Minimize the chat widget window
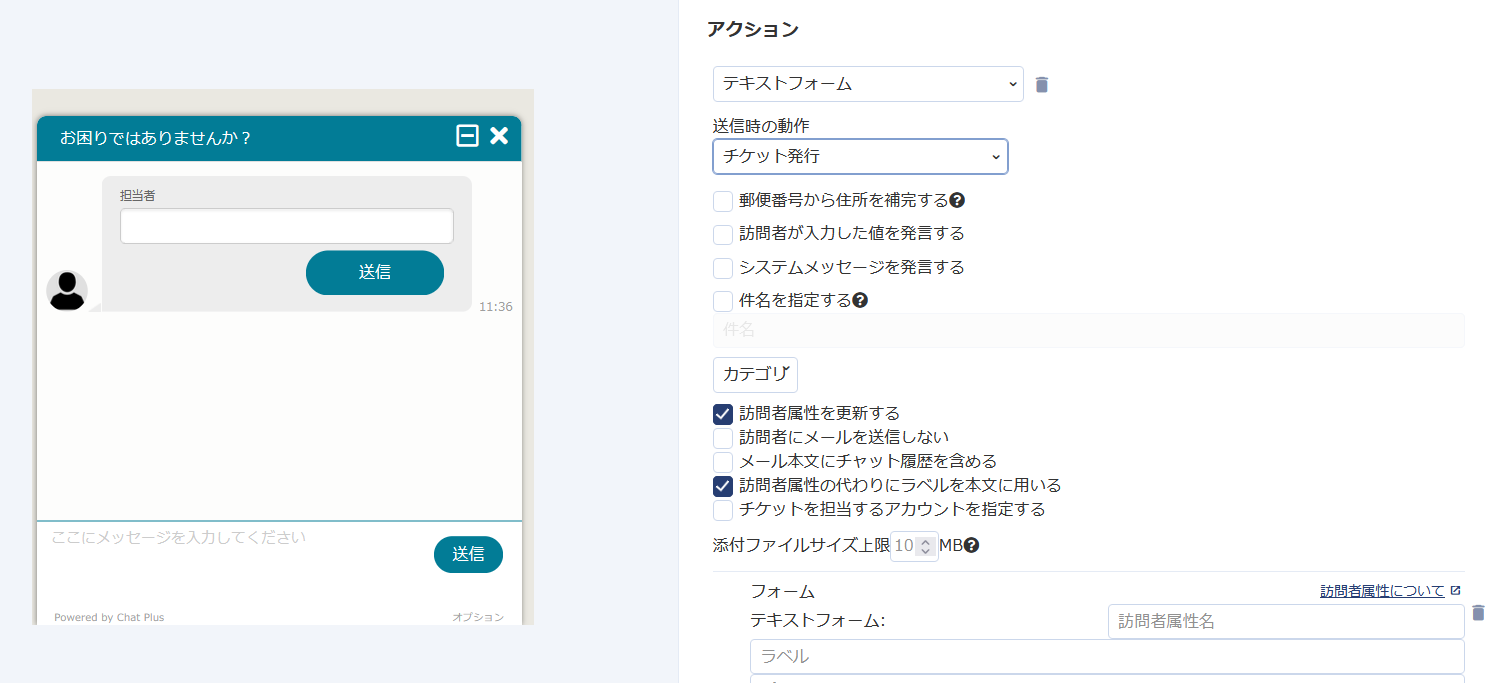This screenshot has width=1493, height=683. click(x=467, y=136)
